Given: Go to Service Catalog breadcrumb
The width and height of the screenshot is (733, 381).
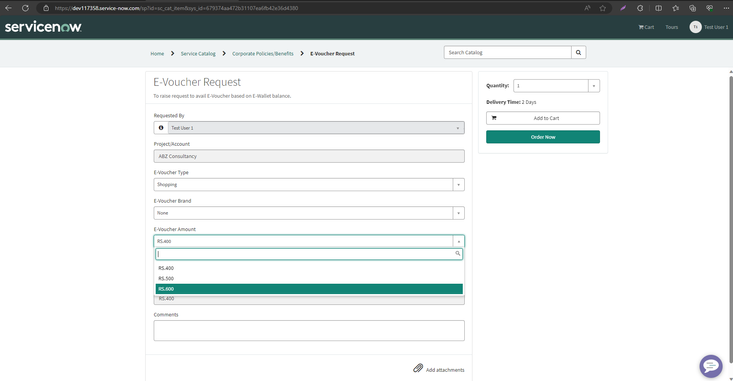Looking at the screenshot, I should point(198,54).
